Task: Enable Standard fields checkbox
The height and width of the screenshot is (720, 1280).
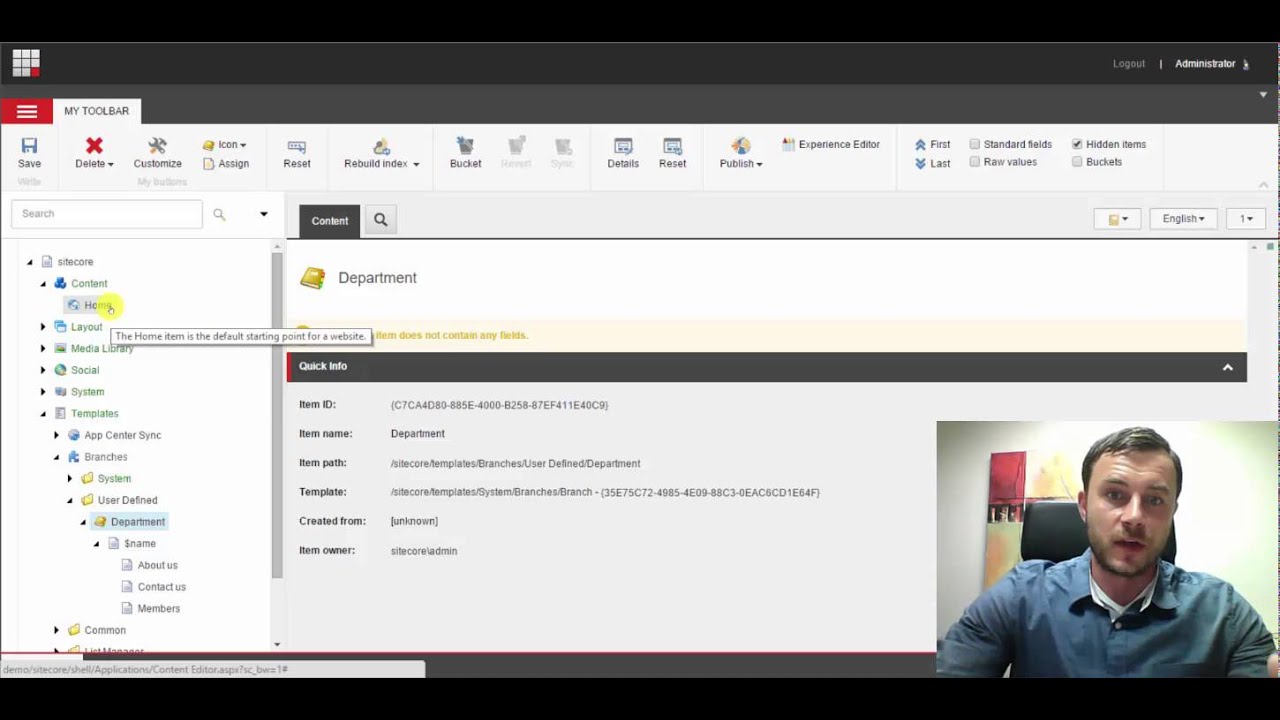Action: click(x=974, y=144)
